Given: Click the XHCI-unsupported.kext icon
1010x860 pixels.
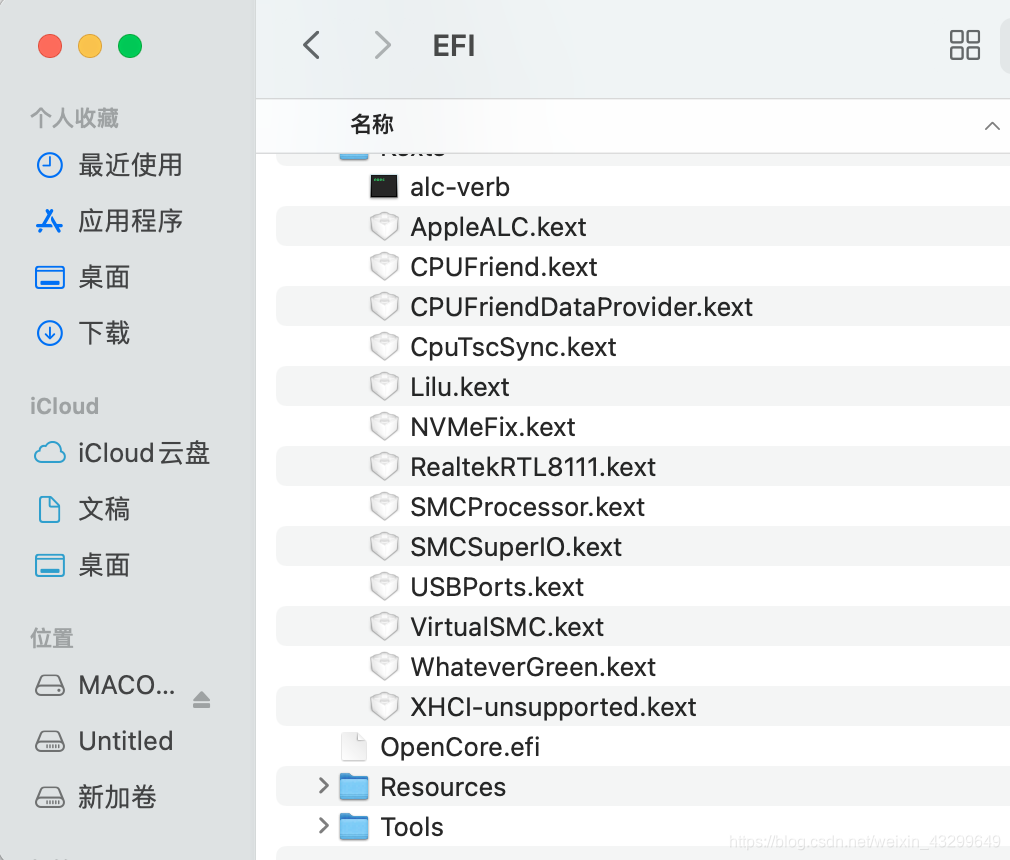Looking at the screenshot, I should pyautogui.click(x=384, y=706).
